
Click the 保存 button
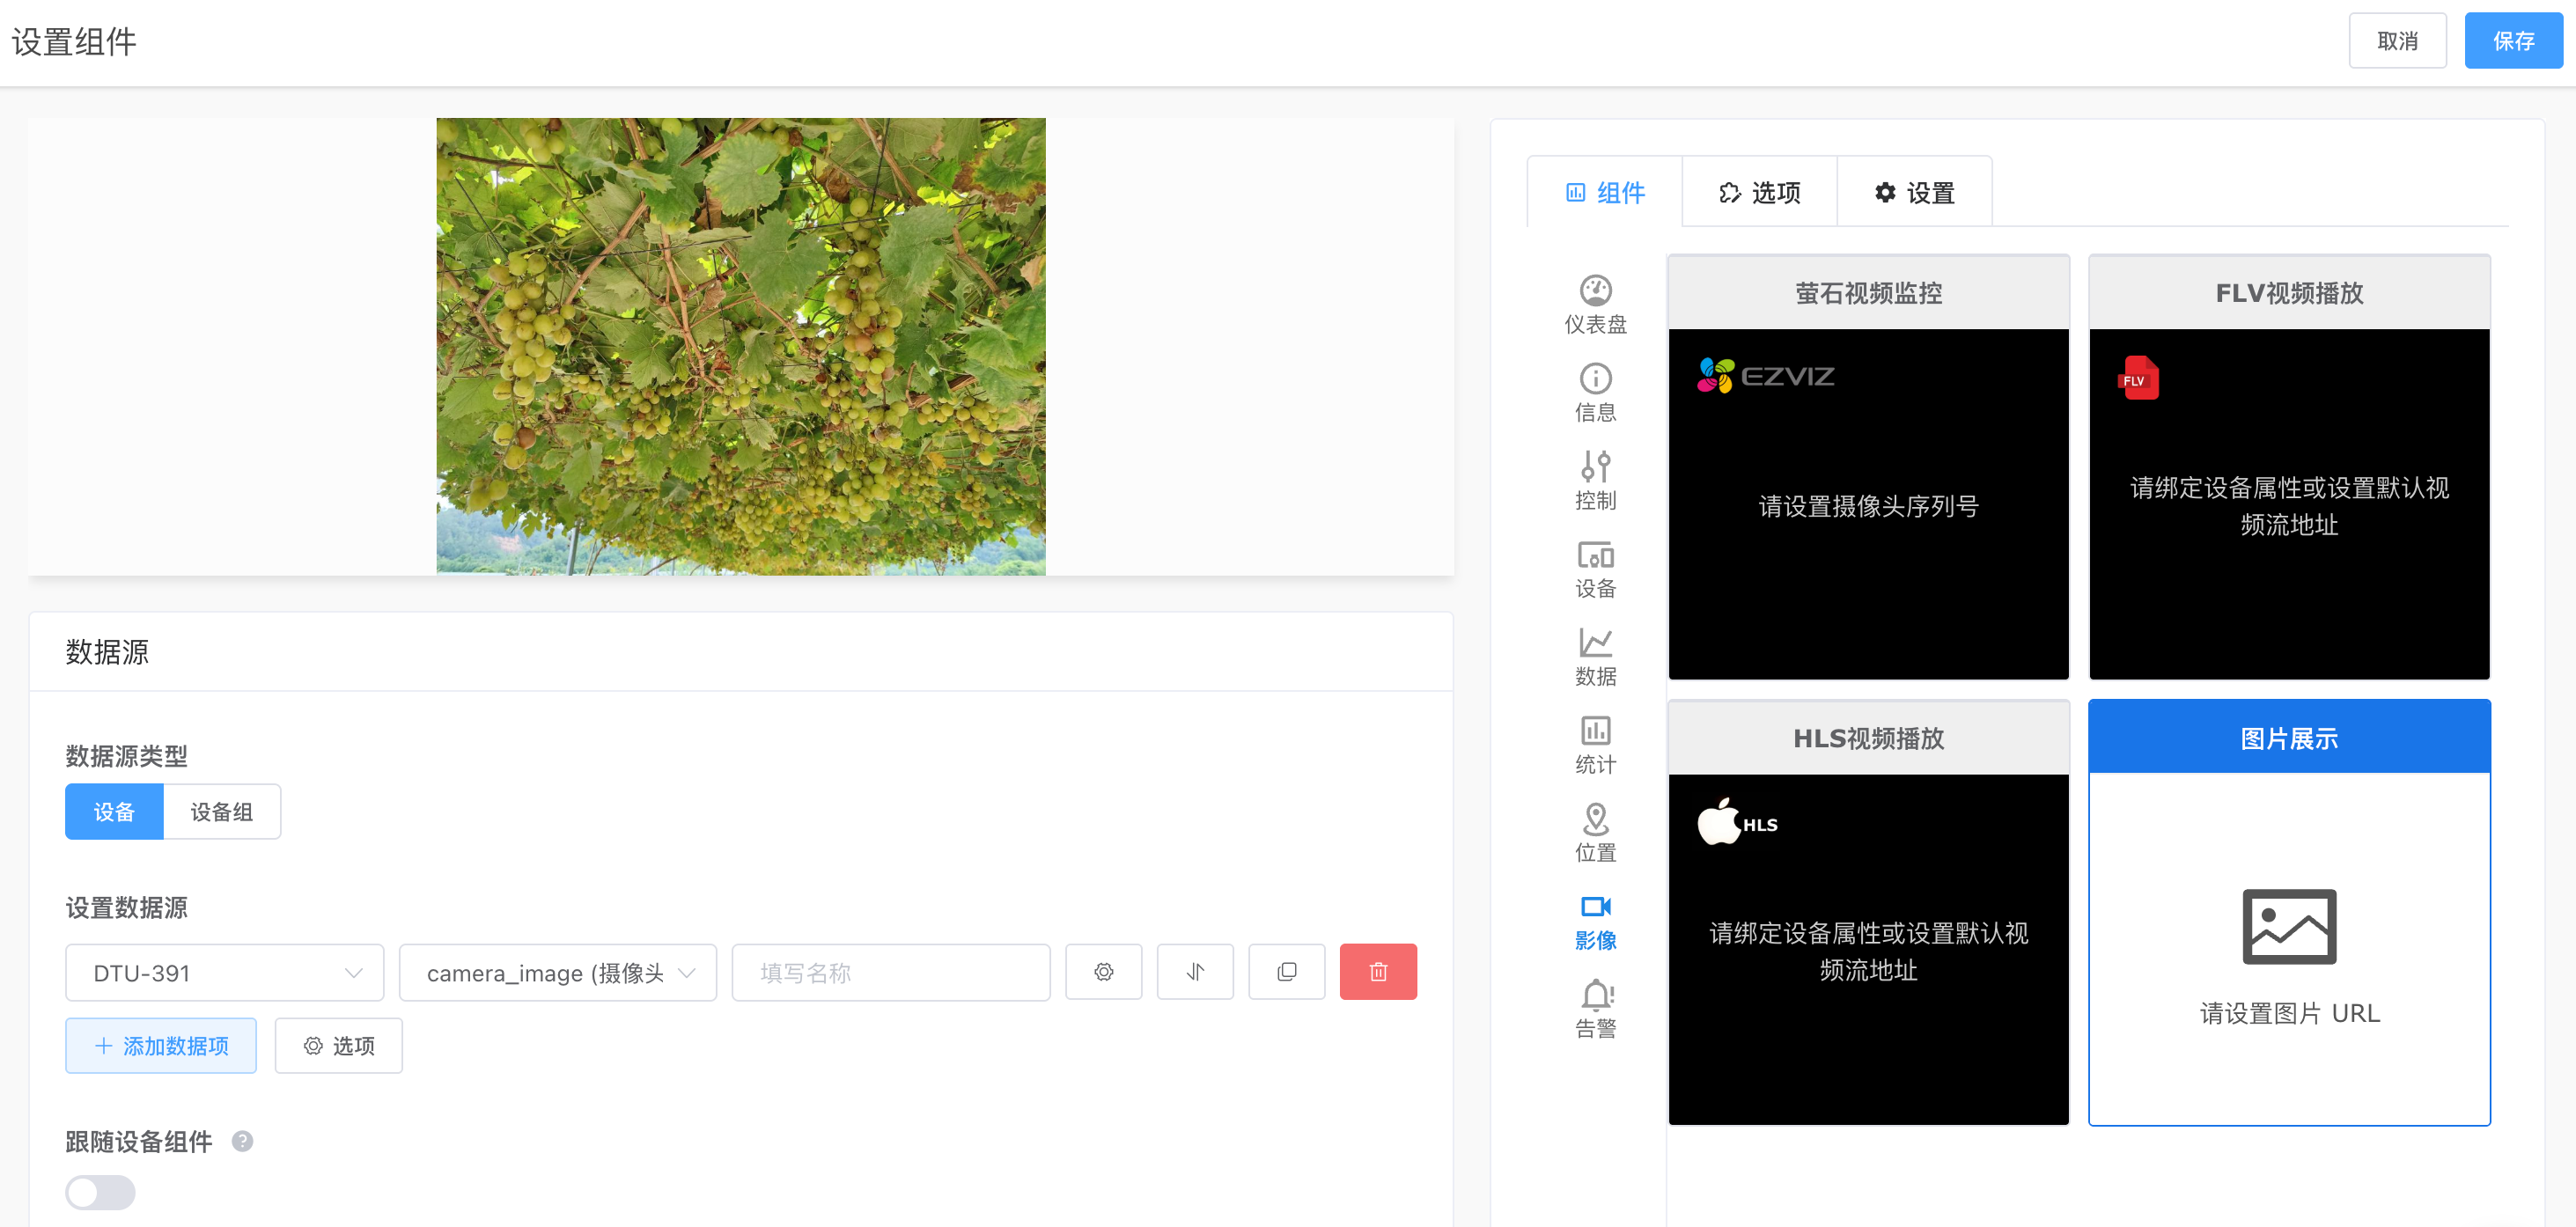(x=2513, y=40)
